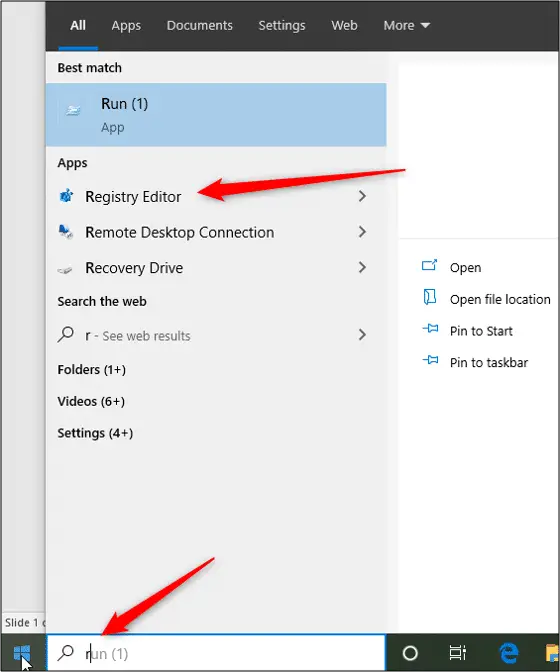Viewport: 560px width, 672px height.
Task: Switch to the Settings search tab
Action: [282, 25]
